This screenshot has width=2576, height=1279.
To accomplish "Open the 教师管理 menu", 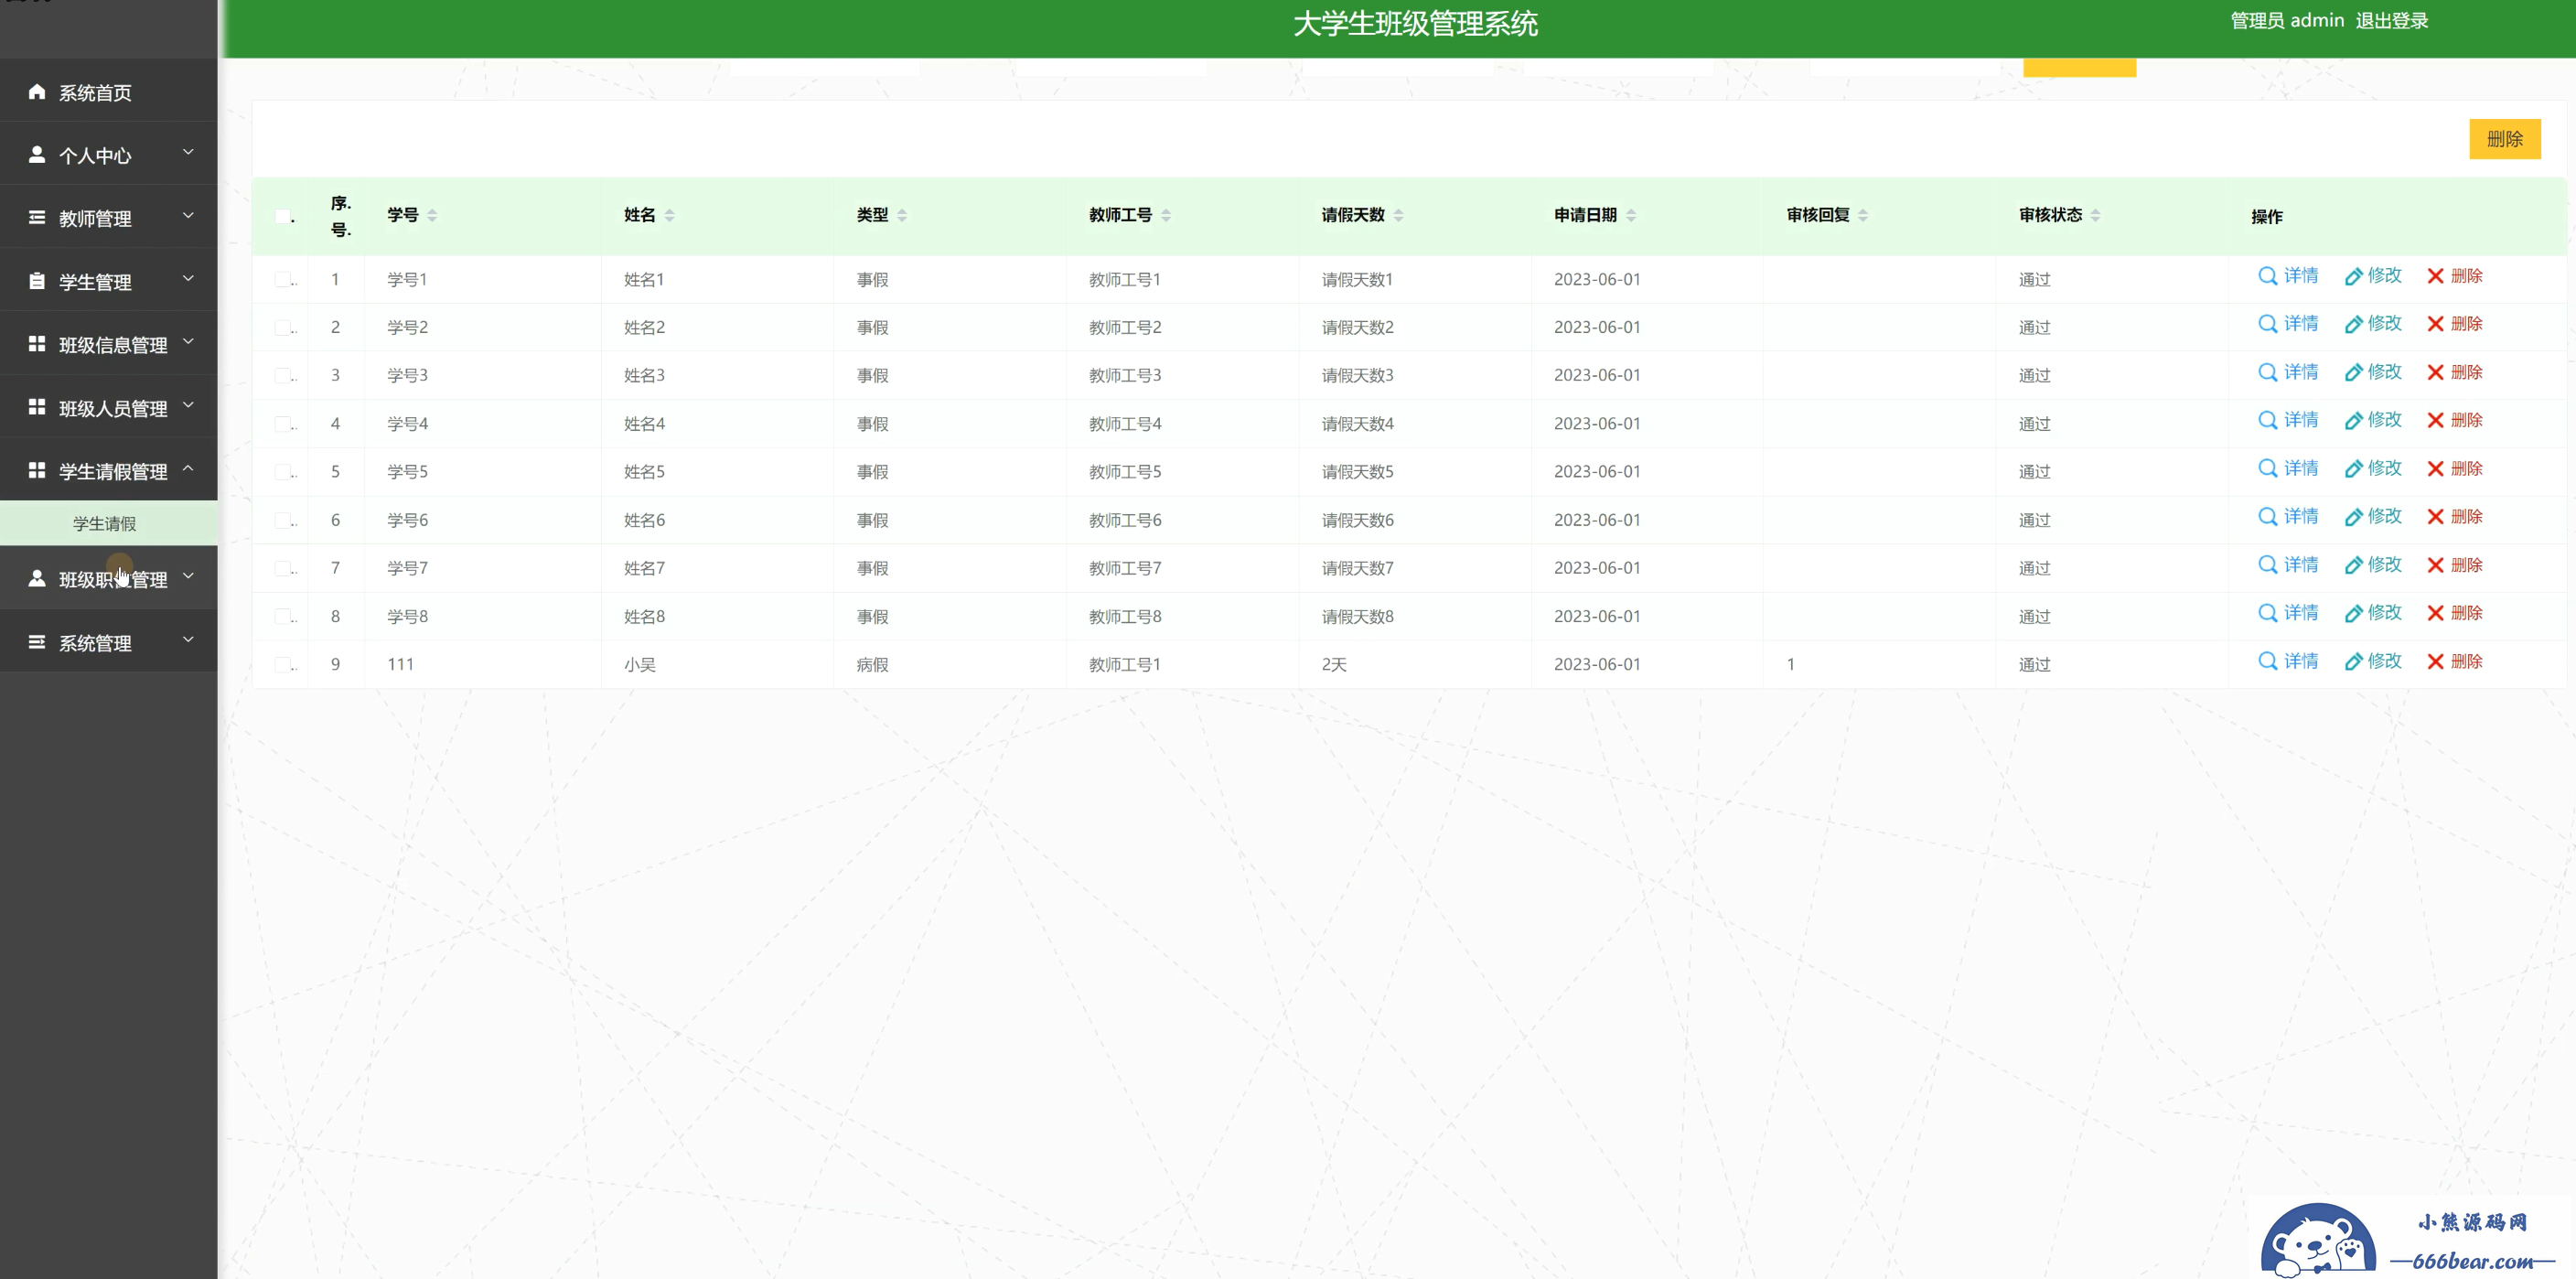I will click(x=108, y=218).
